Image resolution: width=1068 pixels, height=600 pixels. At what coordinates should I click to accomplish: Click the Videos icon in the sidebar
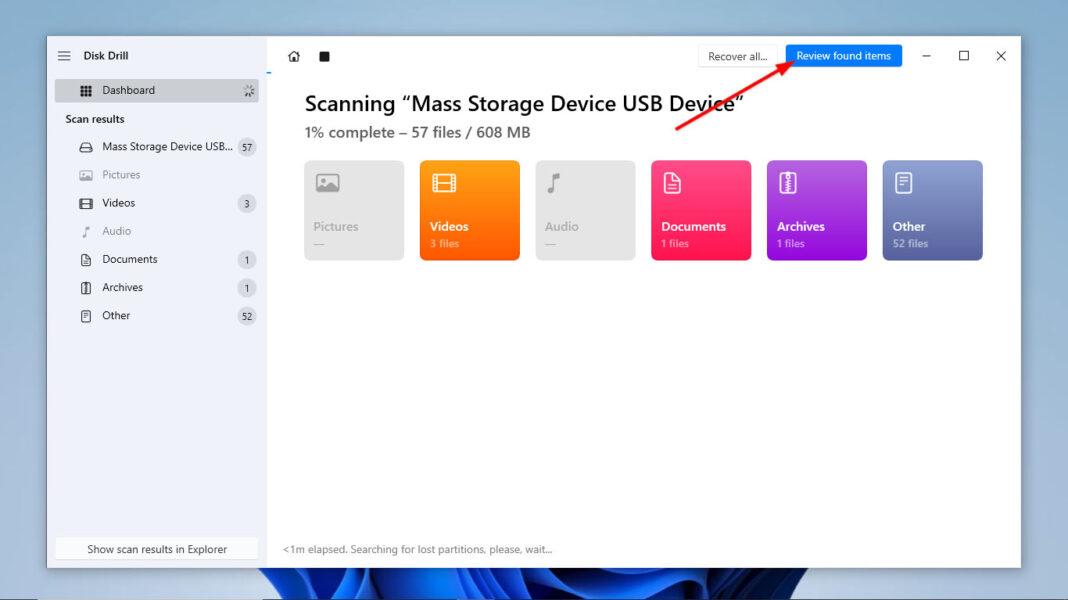coord(86,203)
